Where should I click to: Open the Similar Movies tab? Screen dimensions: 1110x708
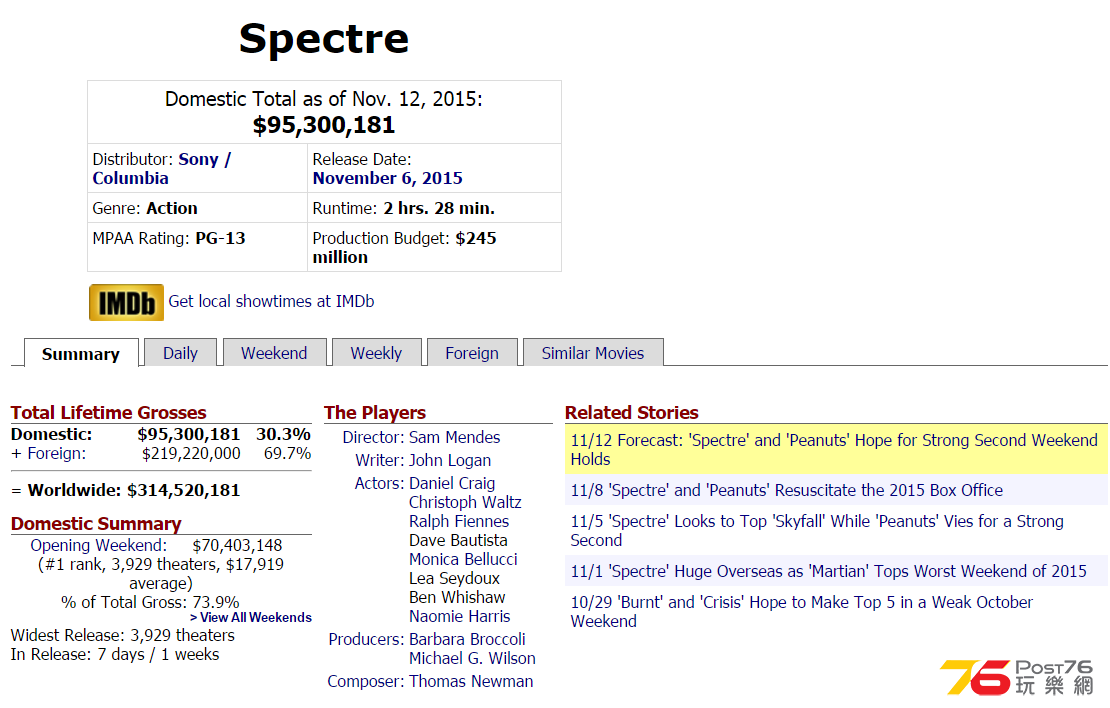click(593, 353)
